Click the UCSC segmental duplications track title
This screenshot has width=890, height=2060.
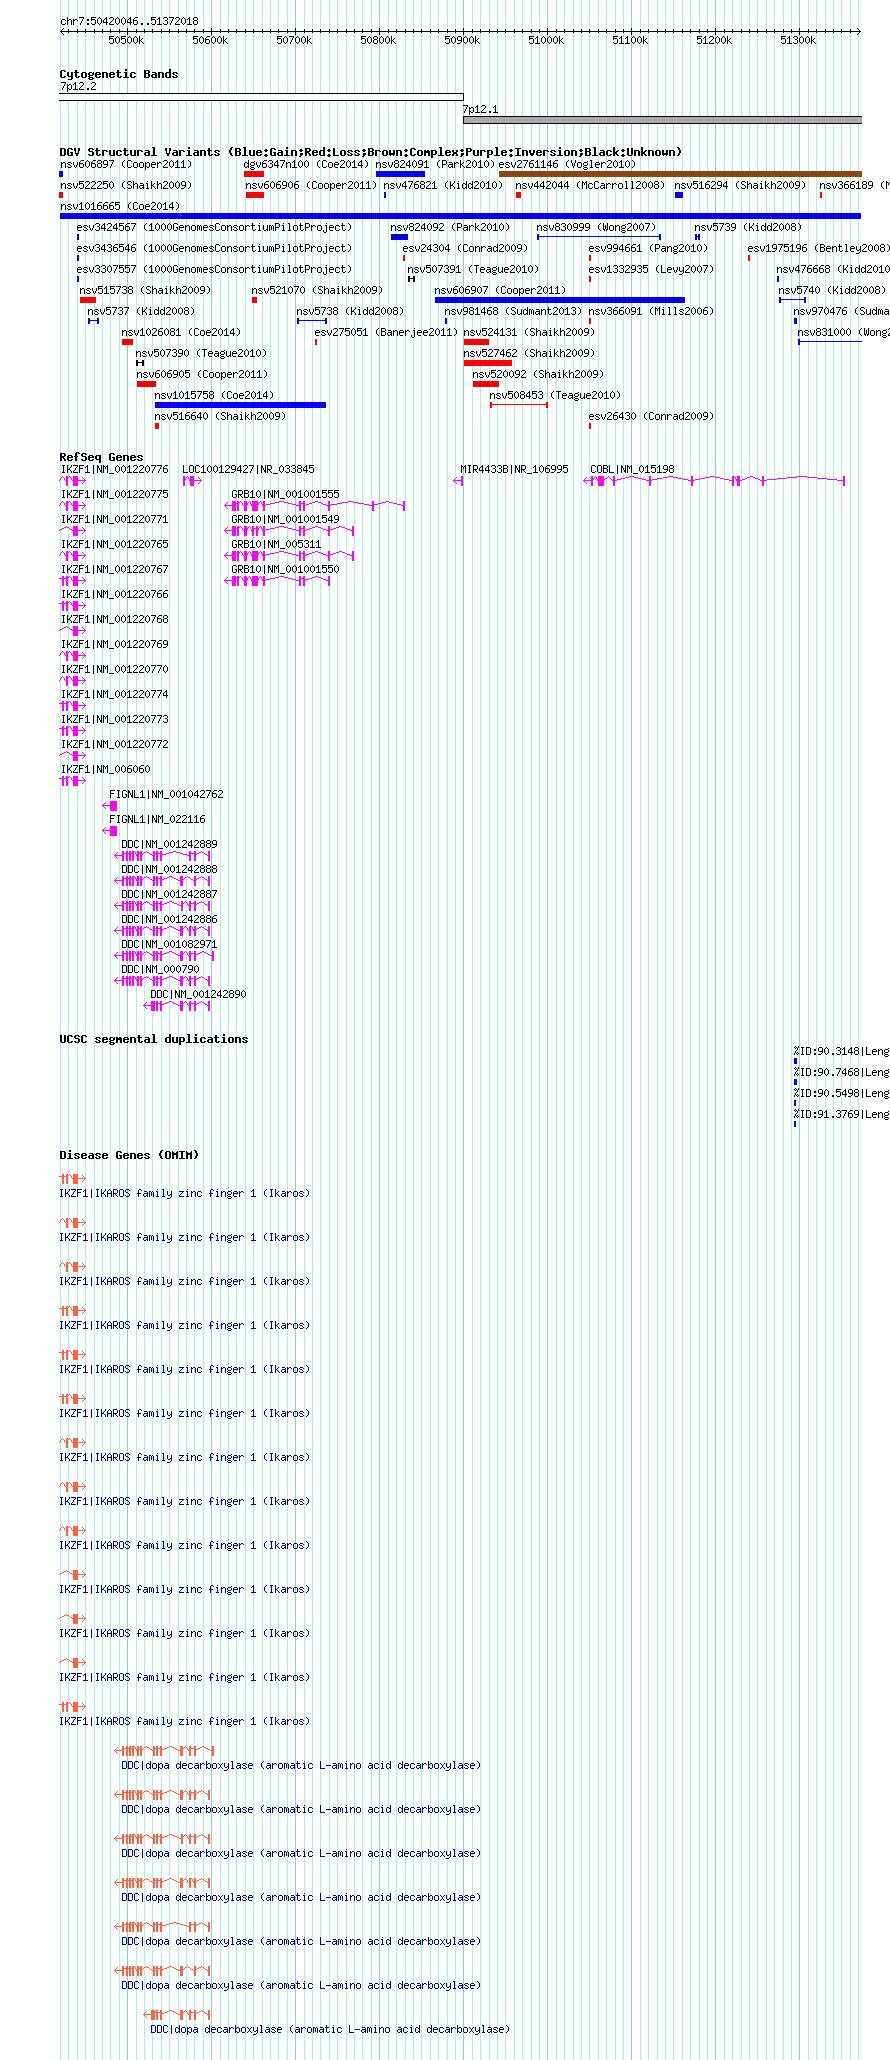click(x=154, y=1039)
